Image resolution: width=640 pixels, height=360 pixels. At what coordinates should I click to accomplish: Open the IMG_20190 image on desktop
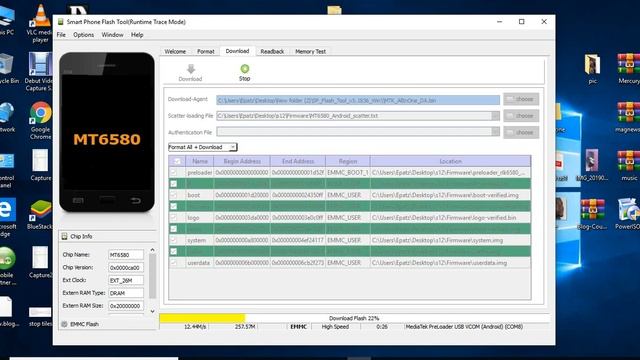592,161
